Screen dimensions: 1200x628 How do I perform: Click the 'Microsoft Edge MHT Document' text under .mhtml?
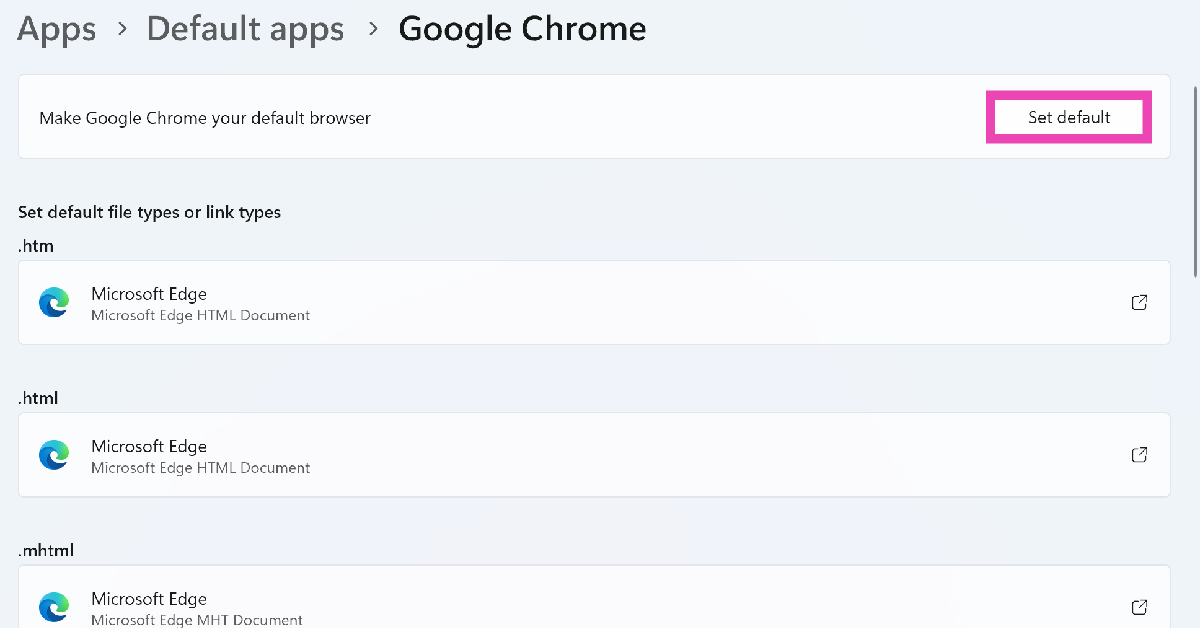[x=196, y=620]
